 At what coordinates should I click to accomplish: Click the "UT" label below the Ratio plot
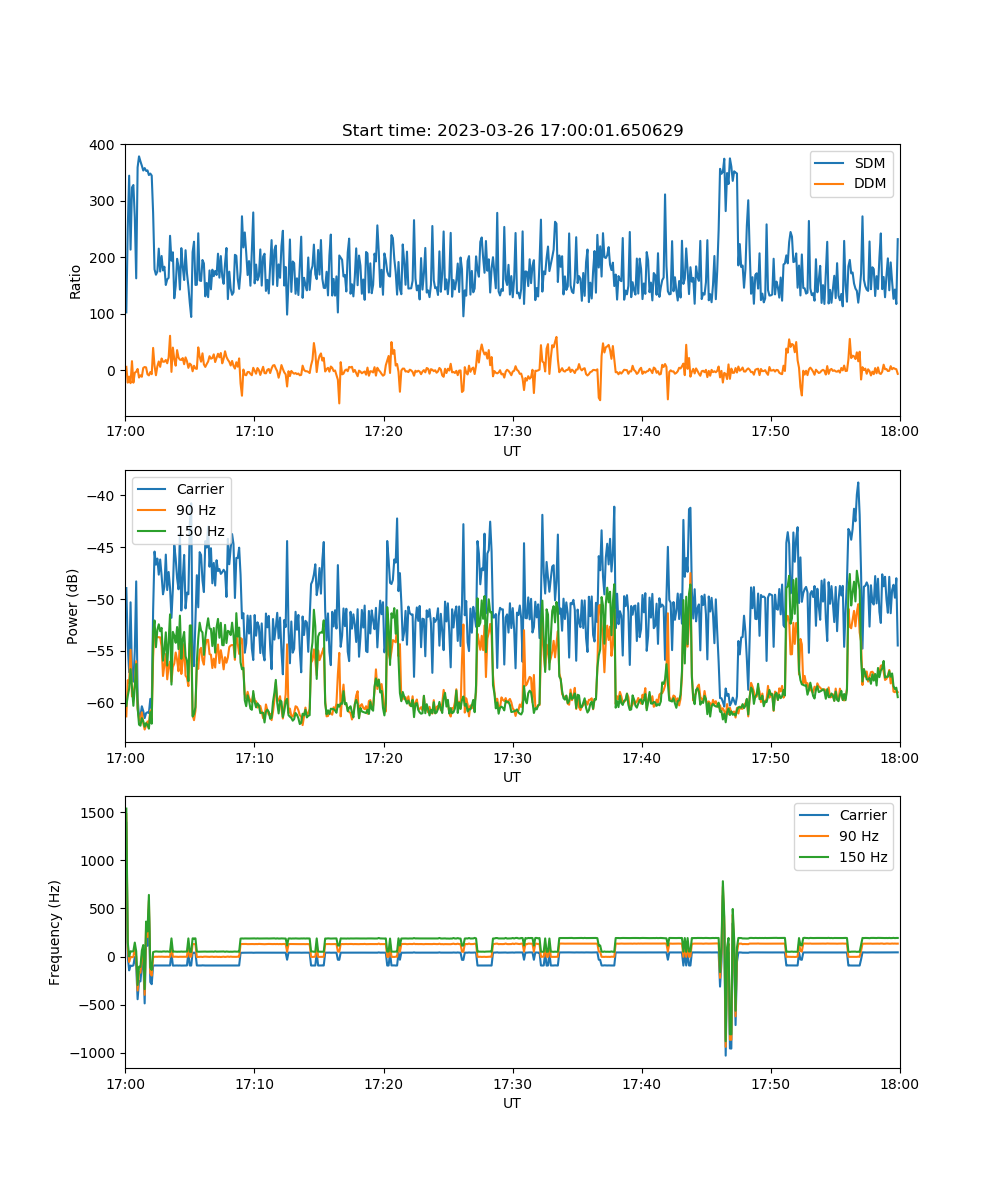[512, 451]
